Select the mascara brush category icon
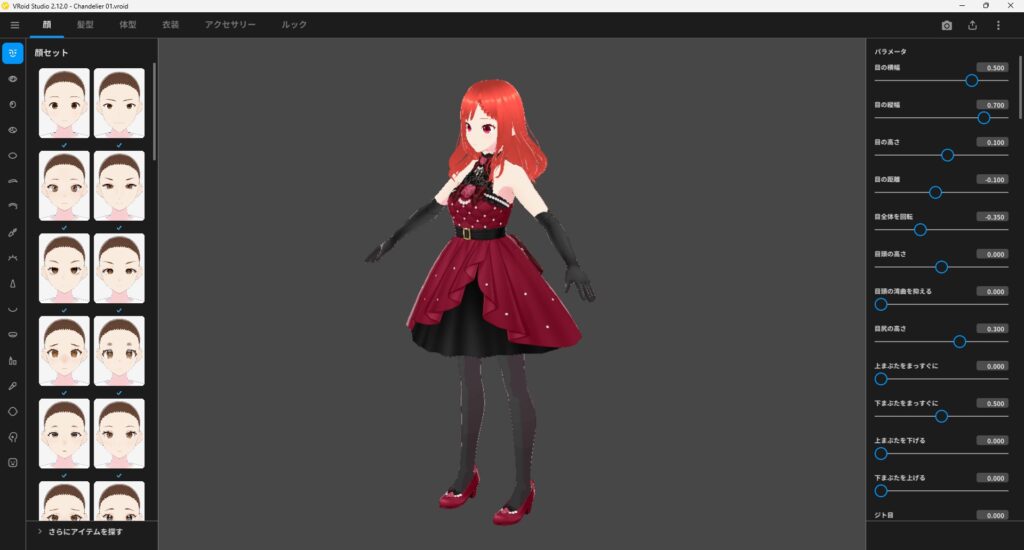Viewport: 1024px width, 550px height. pyautogui.click(x=12, y=232)
